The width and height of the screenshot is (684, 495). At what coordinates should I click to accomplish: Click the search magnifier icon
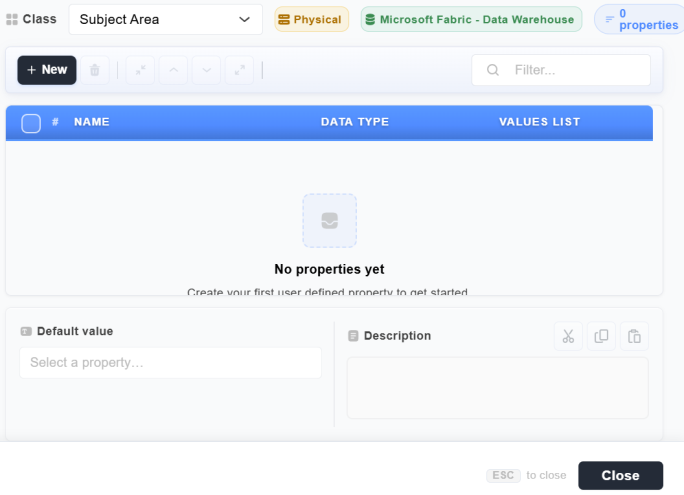pyautogui.click(x=493, y=70)
